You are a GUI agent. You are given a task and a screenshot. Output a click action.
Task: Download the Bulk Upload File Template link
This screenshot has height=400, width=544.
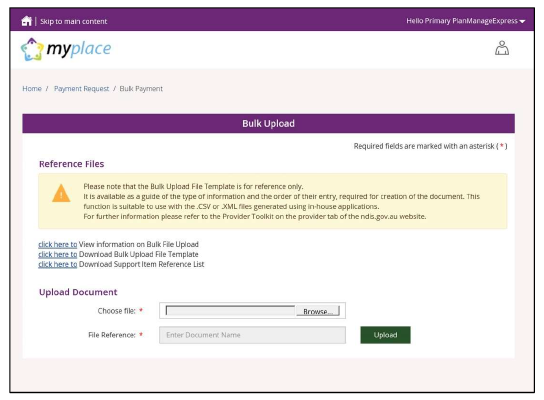pyautogui.click(x=58, y=254)
